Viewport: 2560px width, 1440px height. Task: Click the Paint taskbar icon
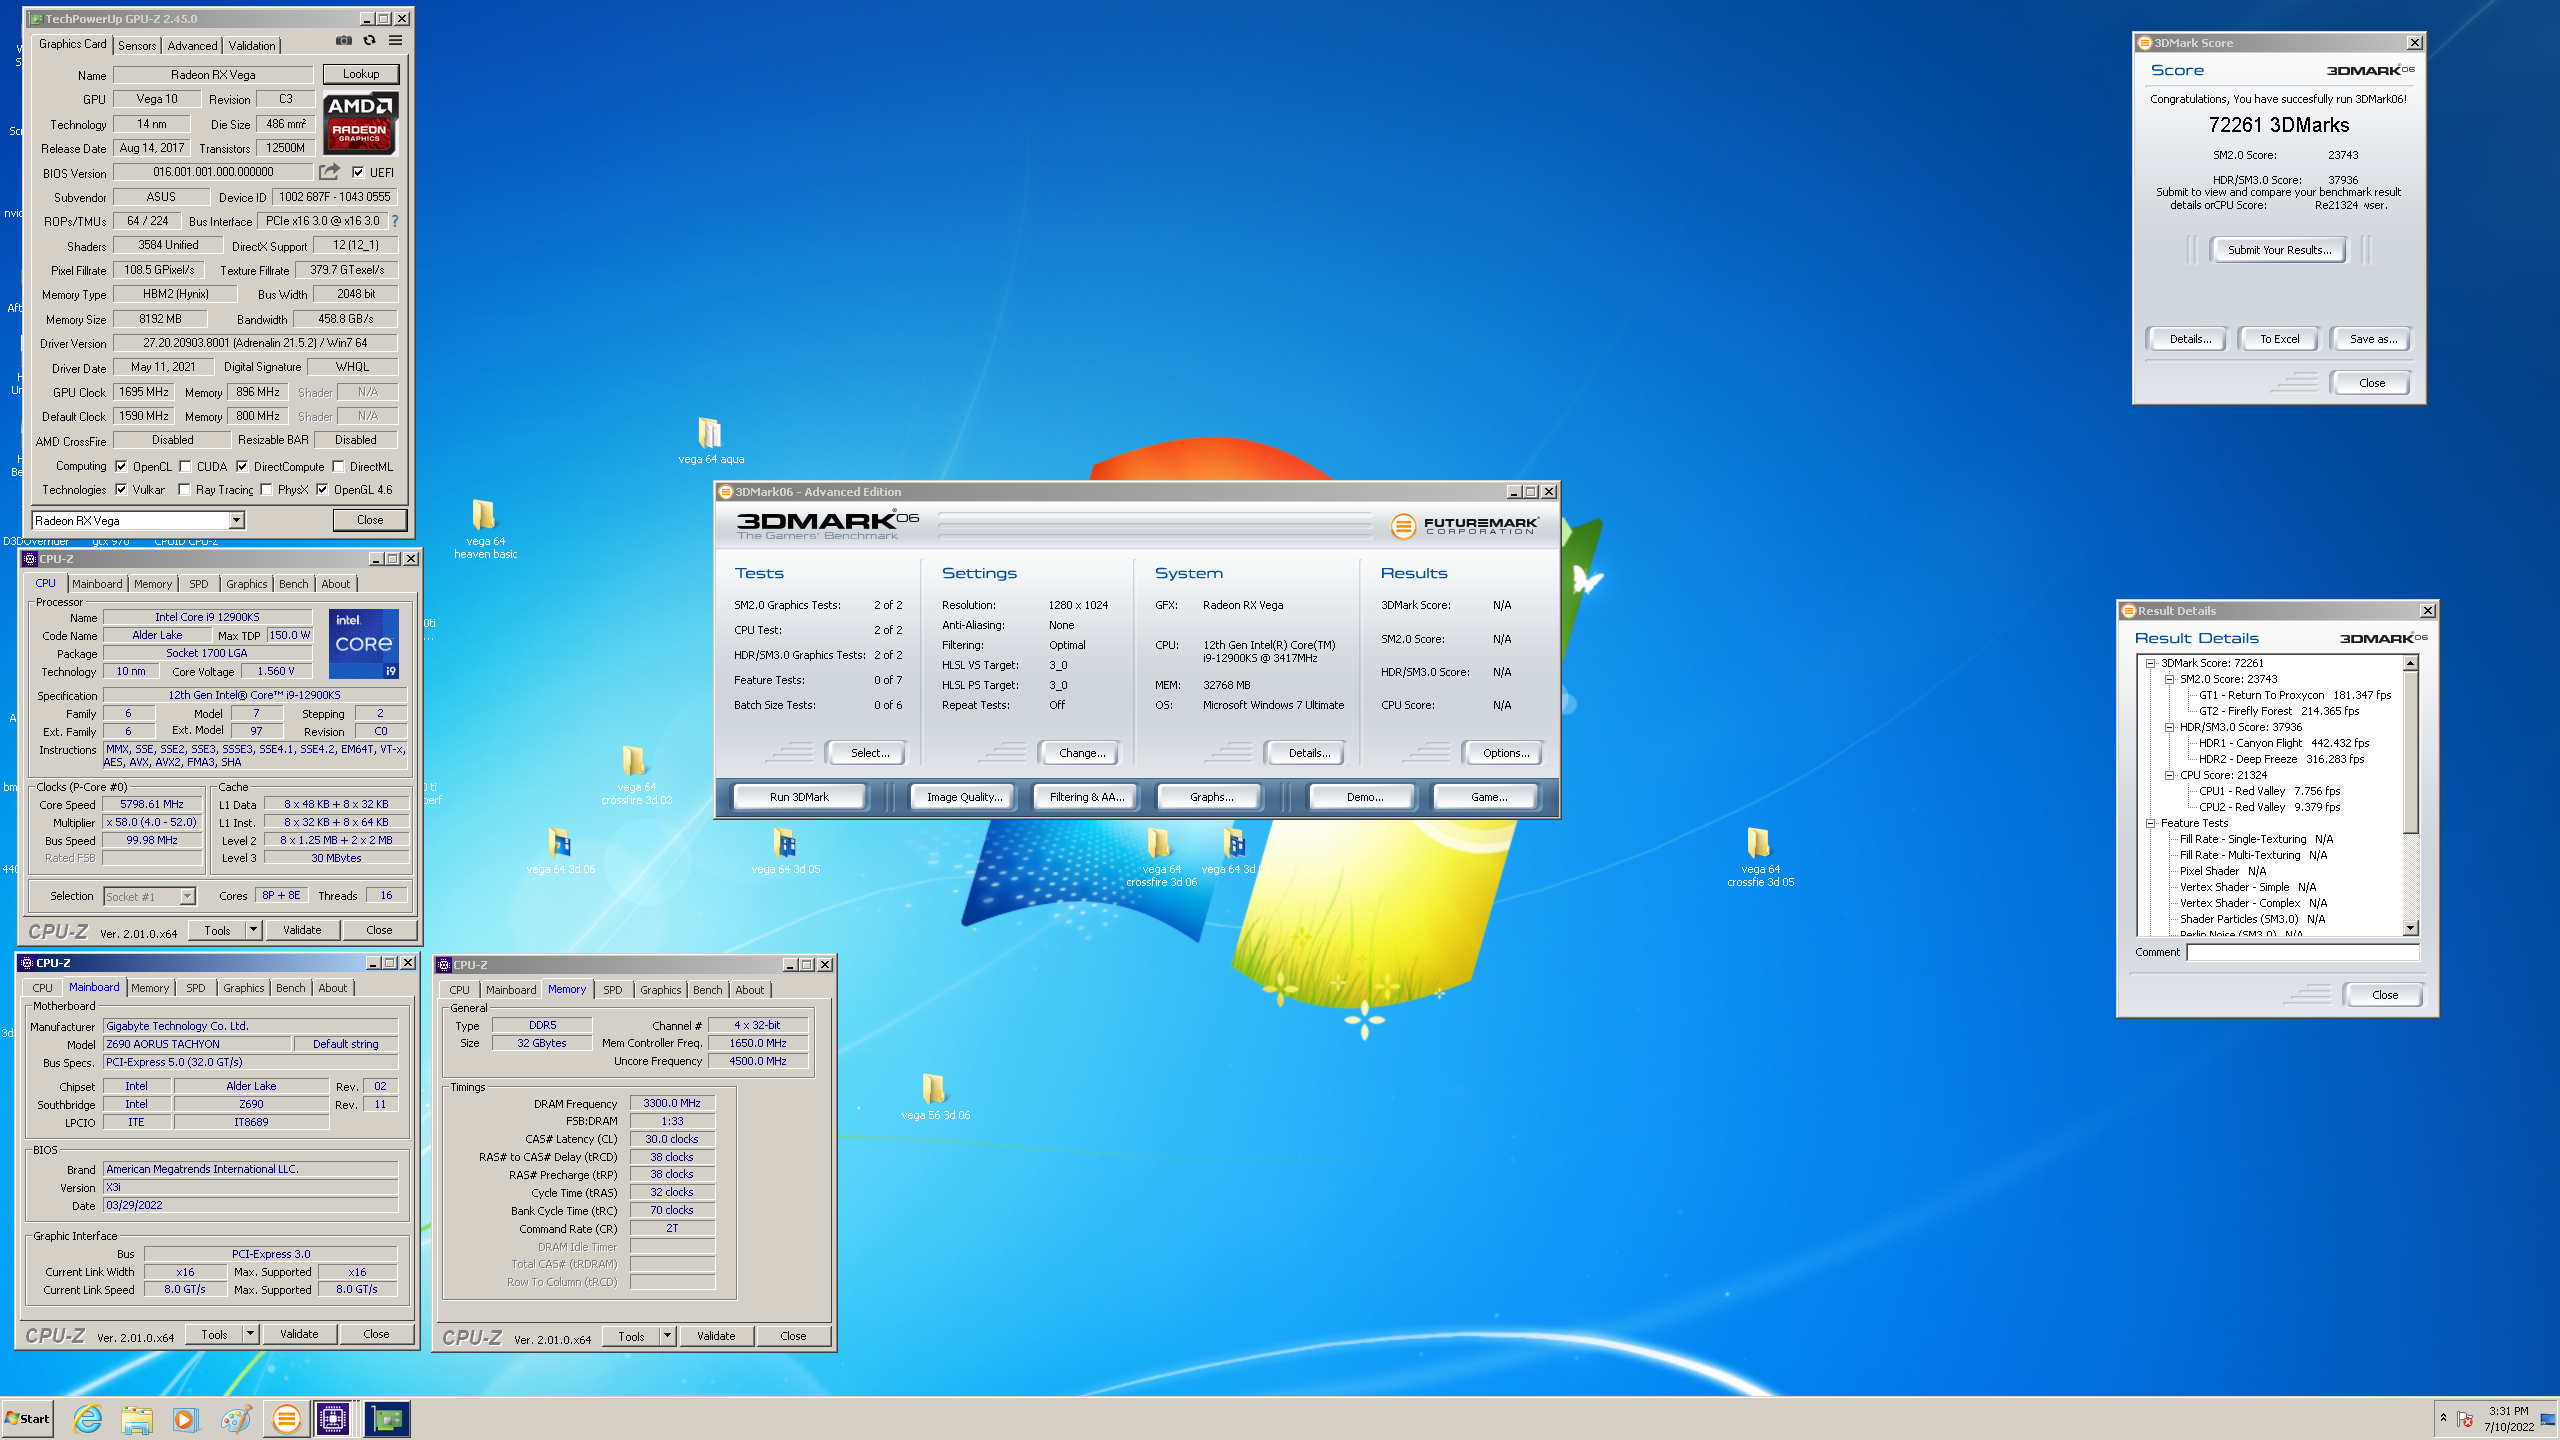click(236, 1418)
